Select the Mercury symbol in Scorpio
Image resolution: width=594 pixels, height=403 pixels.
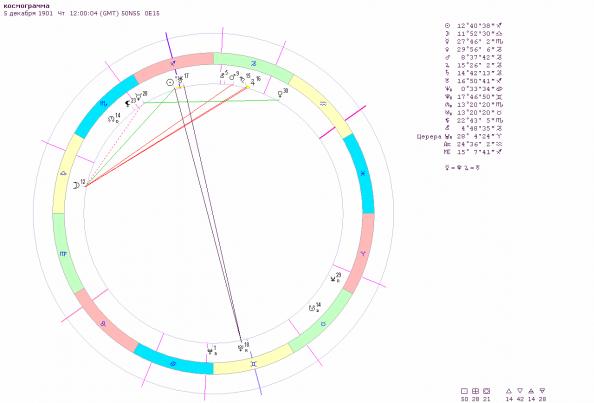(139, 96)
